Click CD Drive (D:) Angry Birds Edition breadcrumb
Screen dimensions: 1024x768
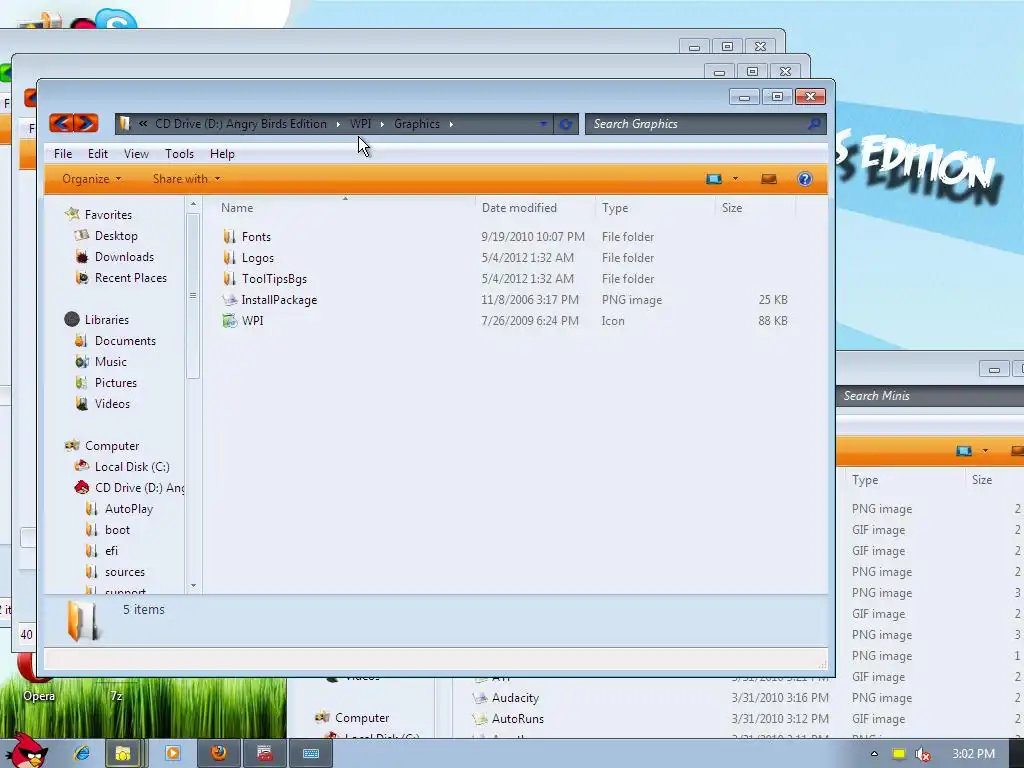pyautogui.click(x=240, y=123)
